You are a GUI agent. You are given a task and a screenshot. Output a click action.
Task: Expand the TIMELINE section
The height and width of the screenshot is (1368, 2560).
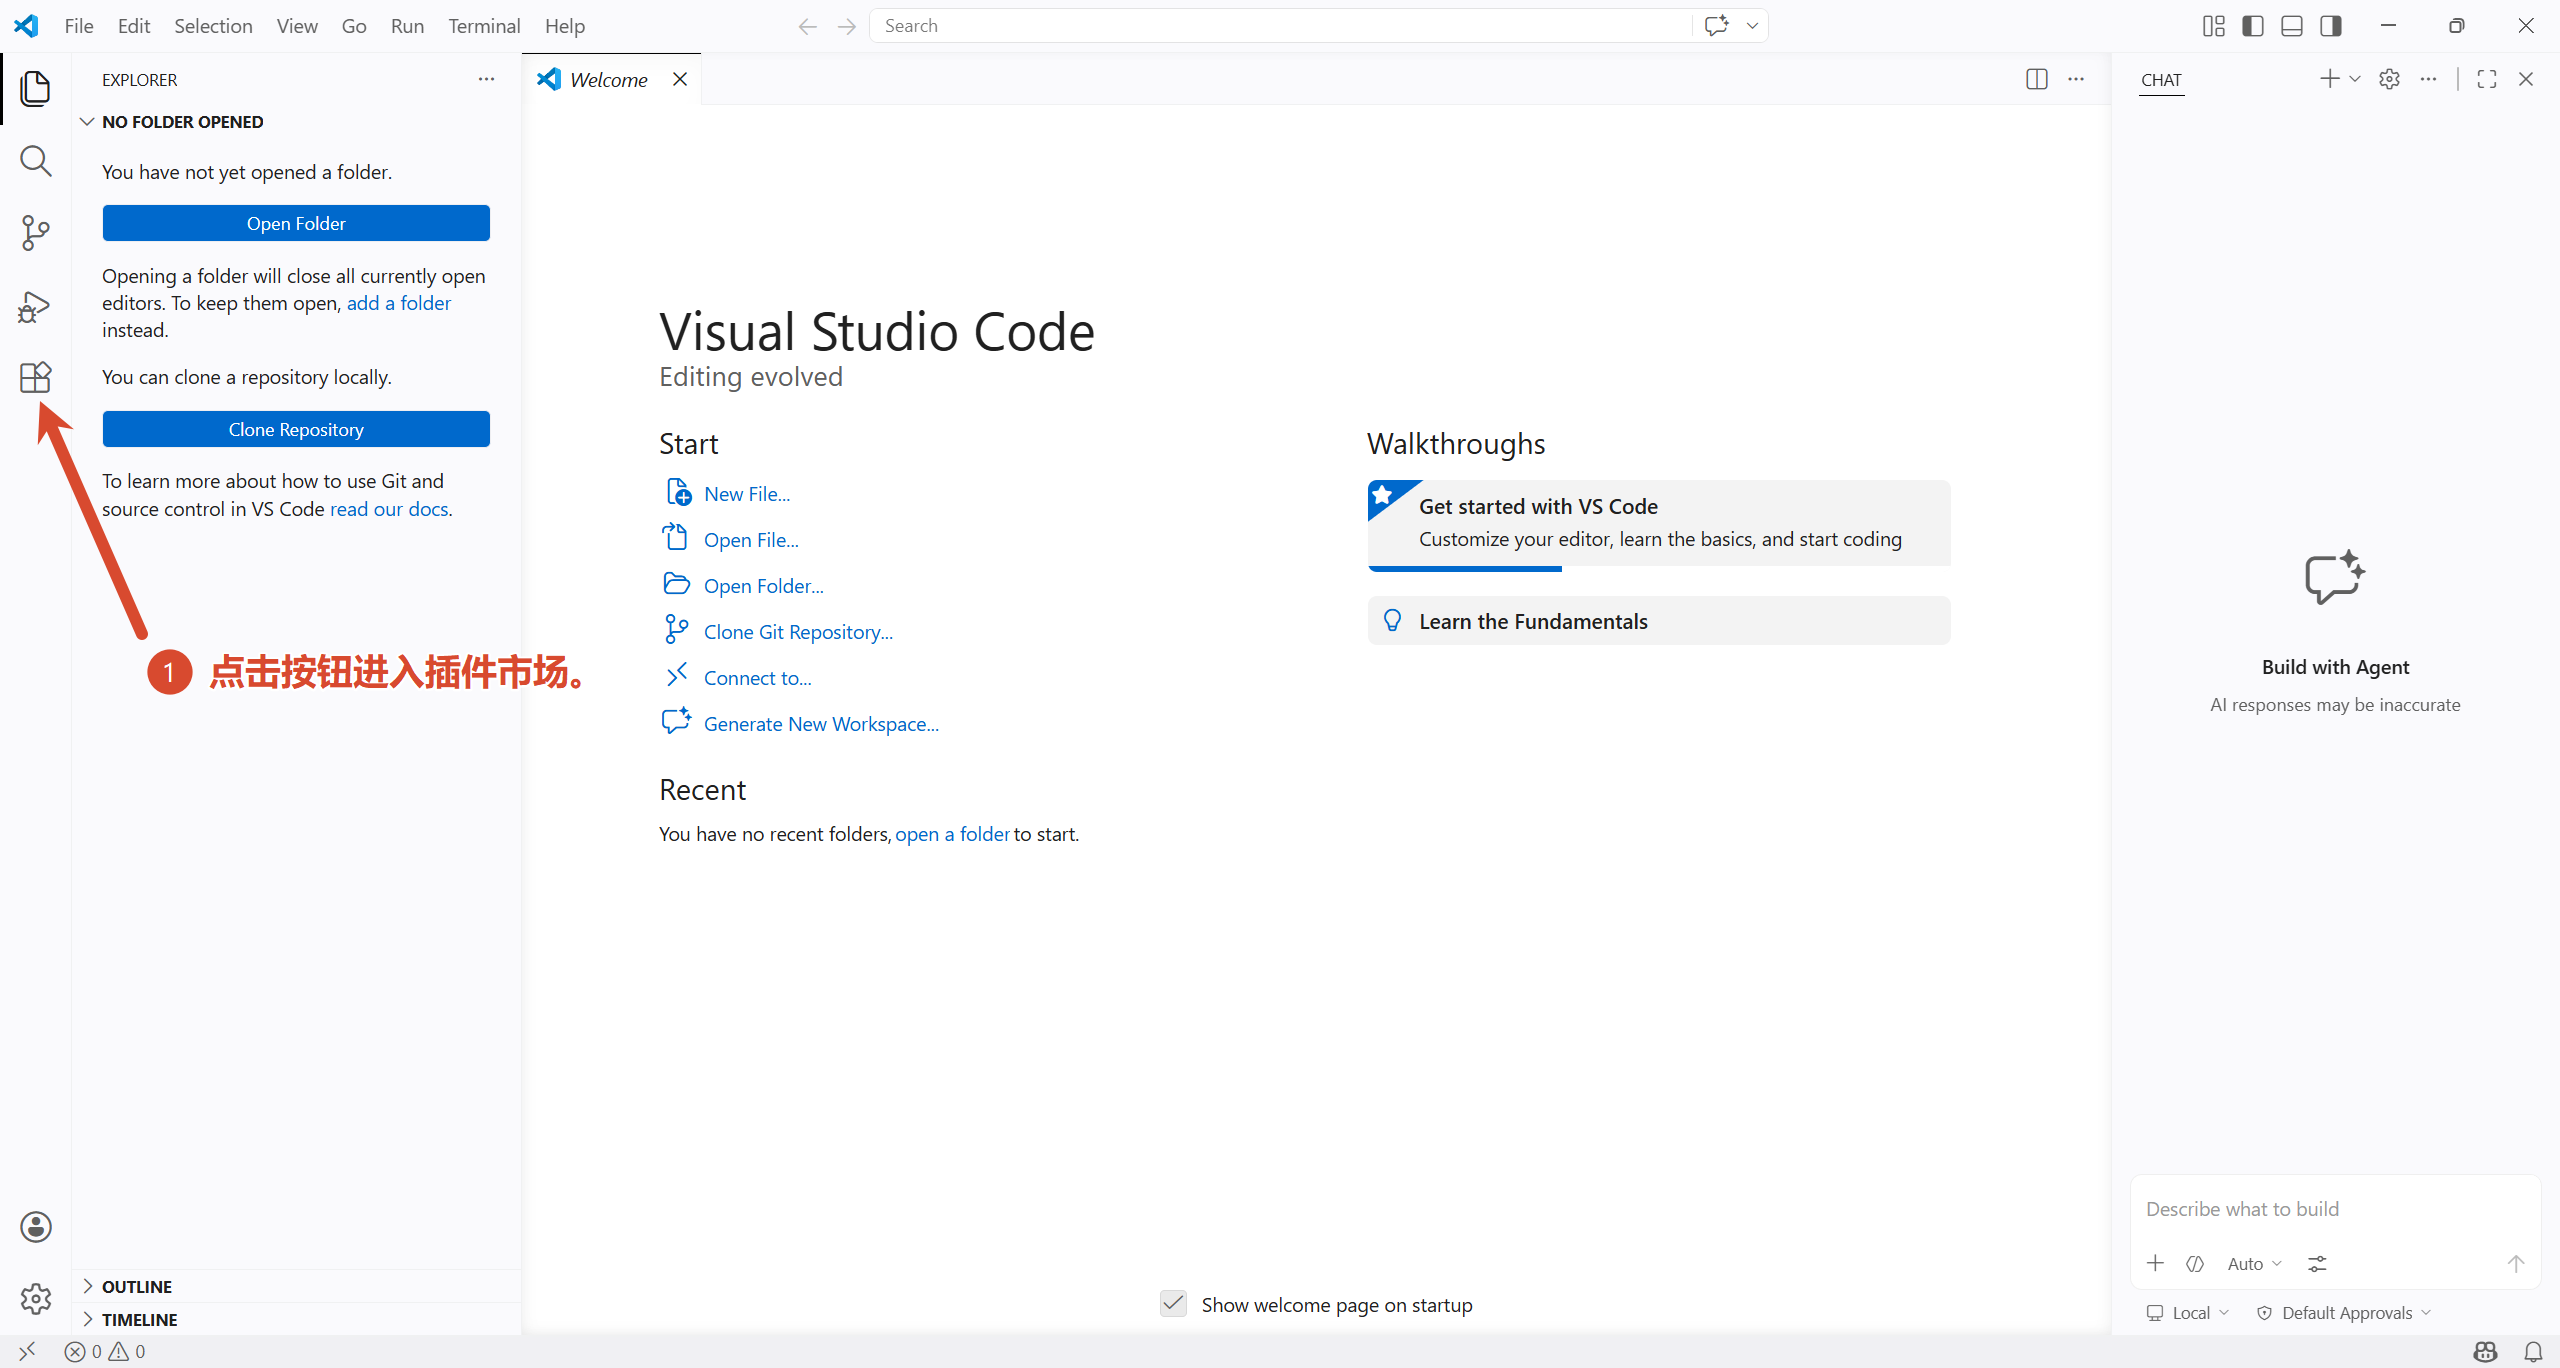click(x=296, y=1319)
